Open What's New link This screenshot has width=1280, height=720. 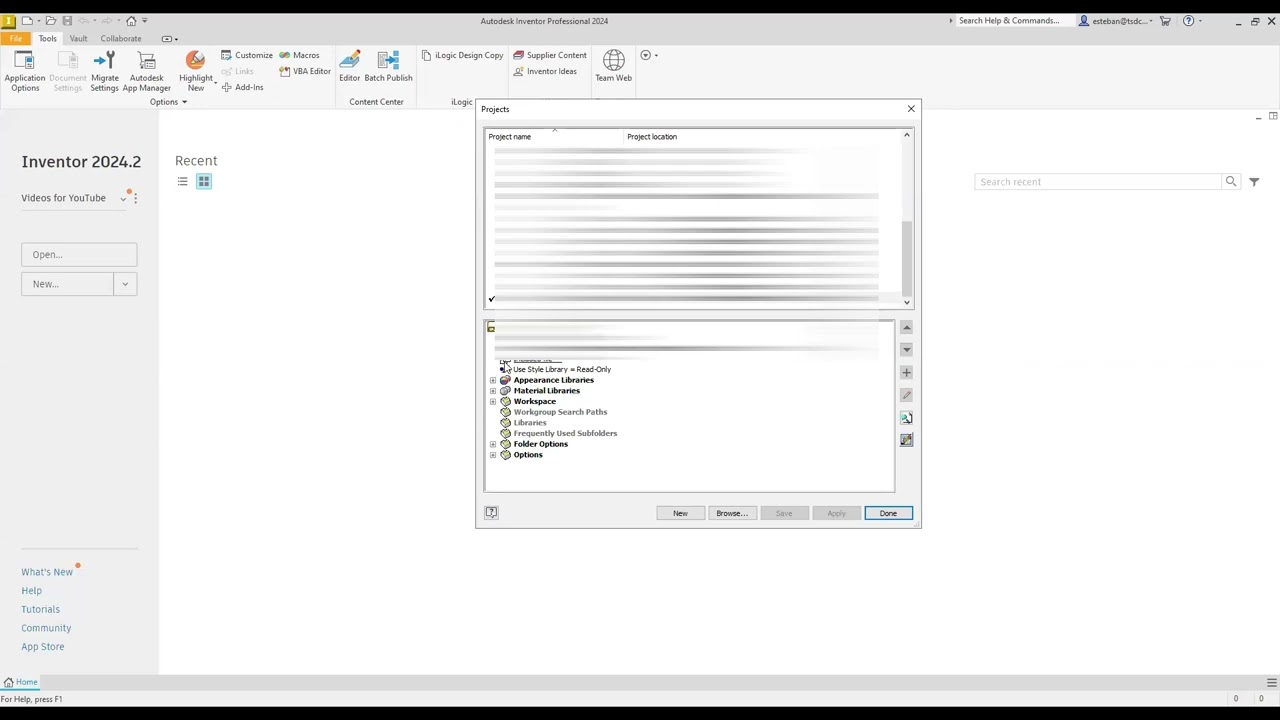tap(47, 572)
